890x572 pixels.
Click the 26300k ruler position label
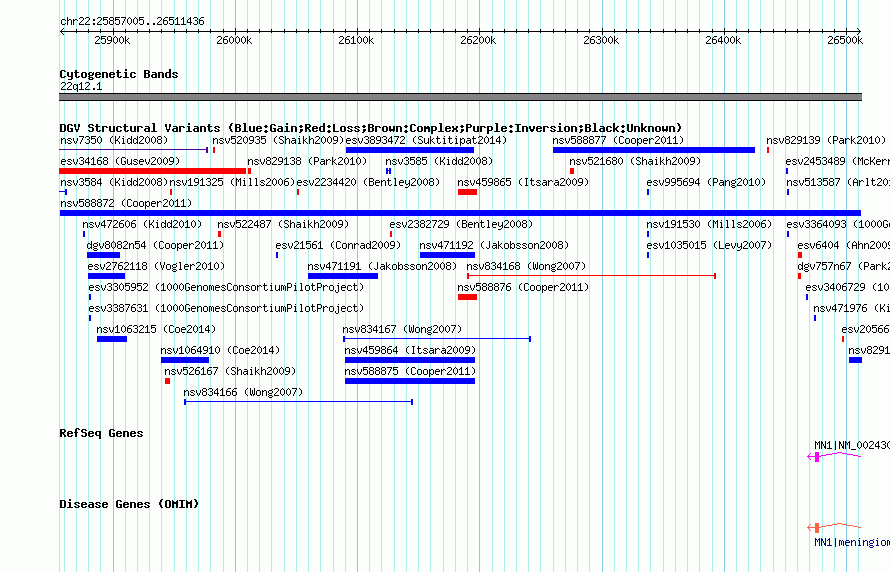601,40
